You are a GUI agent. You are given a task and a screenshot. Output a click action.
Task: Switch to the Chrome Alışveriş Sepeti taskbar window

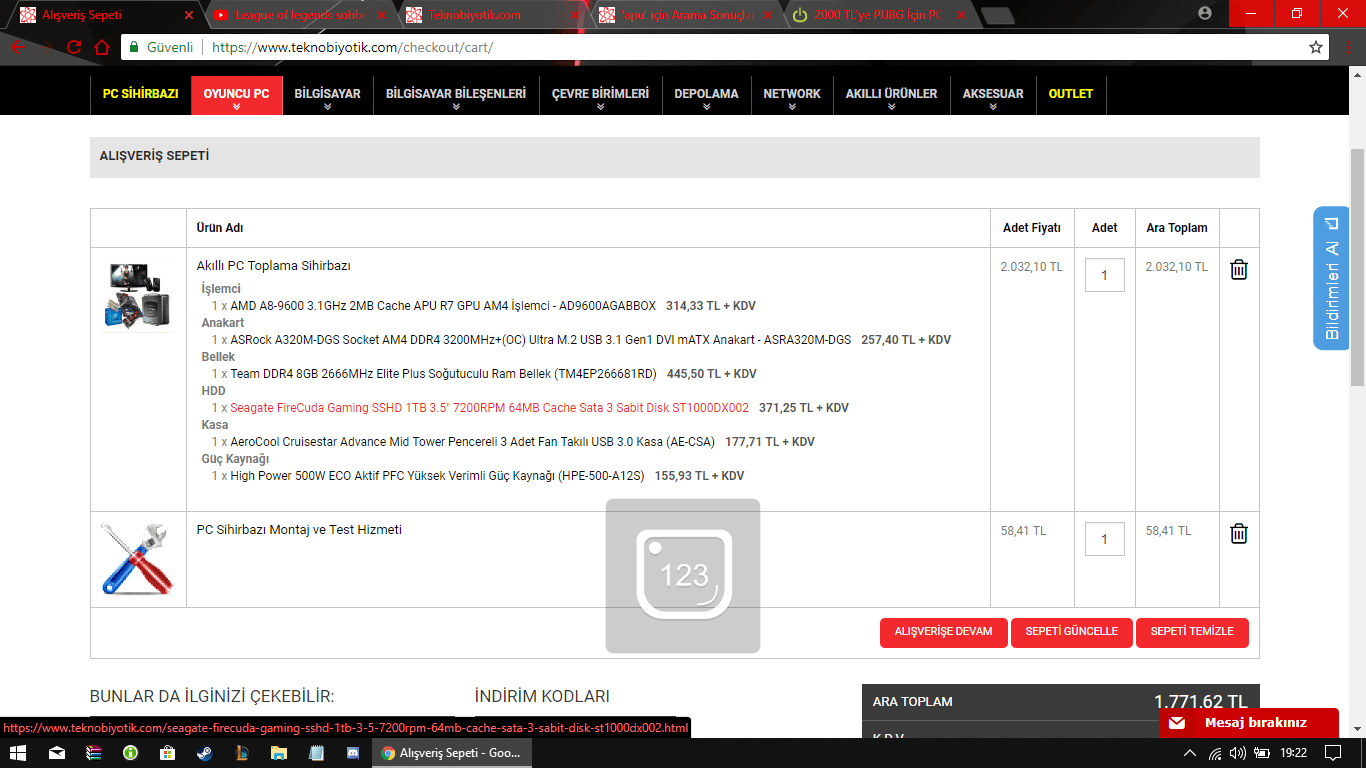tap(452, 753)
